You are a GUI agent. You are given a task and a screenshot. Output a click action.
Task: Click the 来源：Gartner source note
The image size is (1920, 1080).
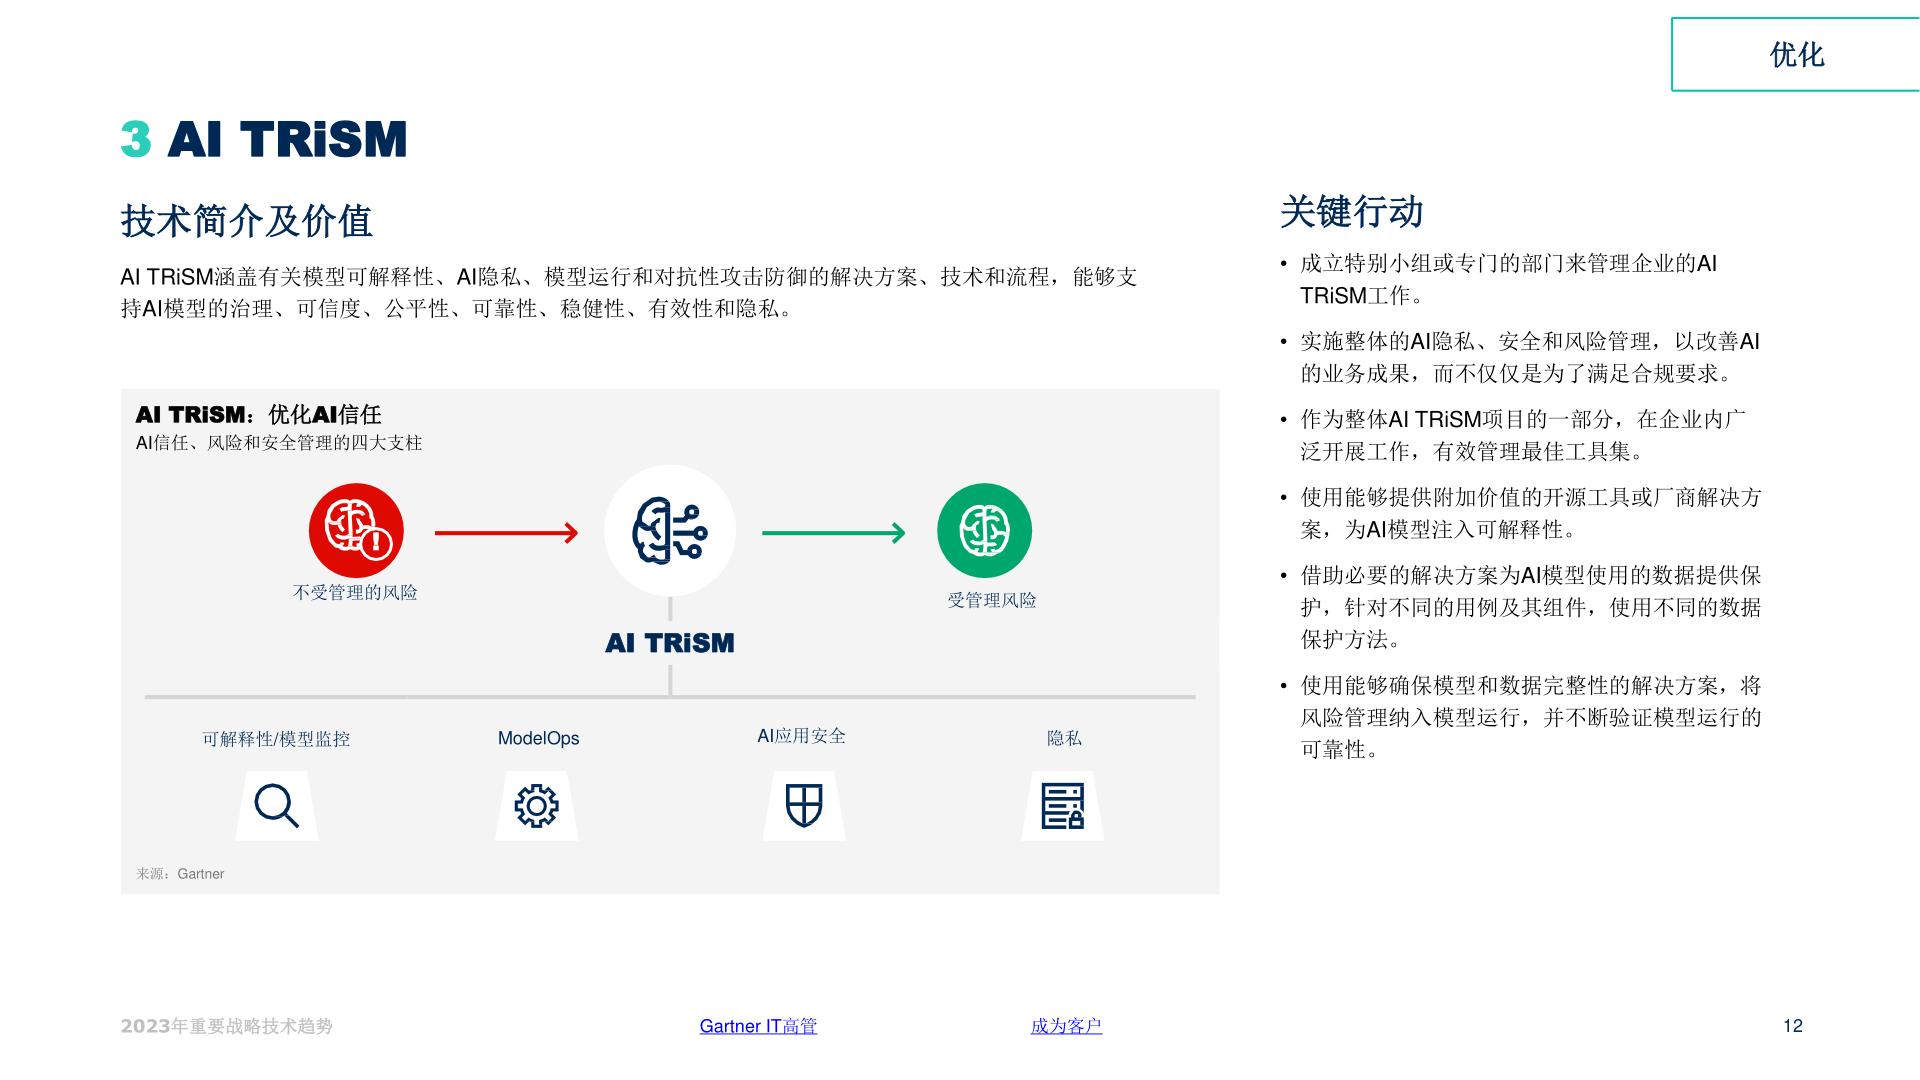(x=180, y=874)
